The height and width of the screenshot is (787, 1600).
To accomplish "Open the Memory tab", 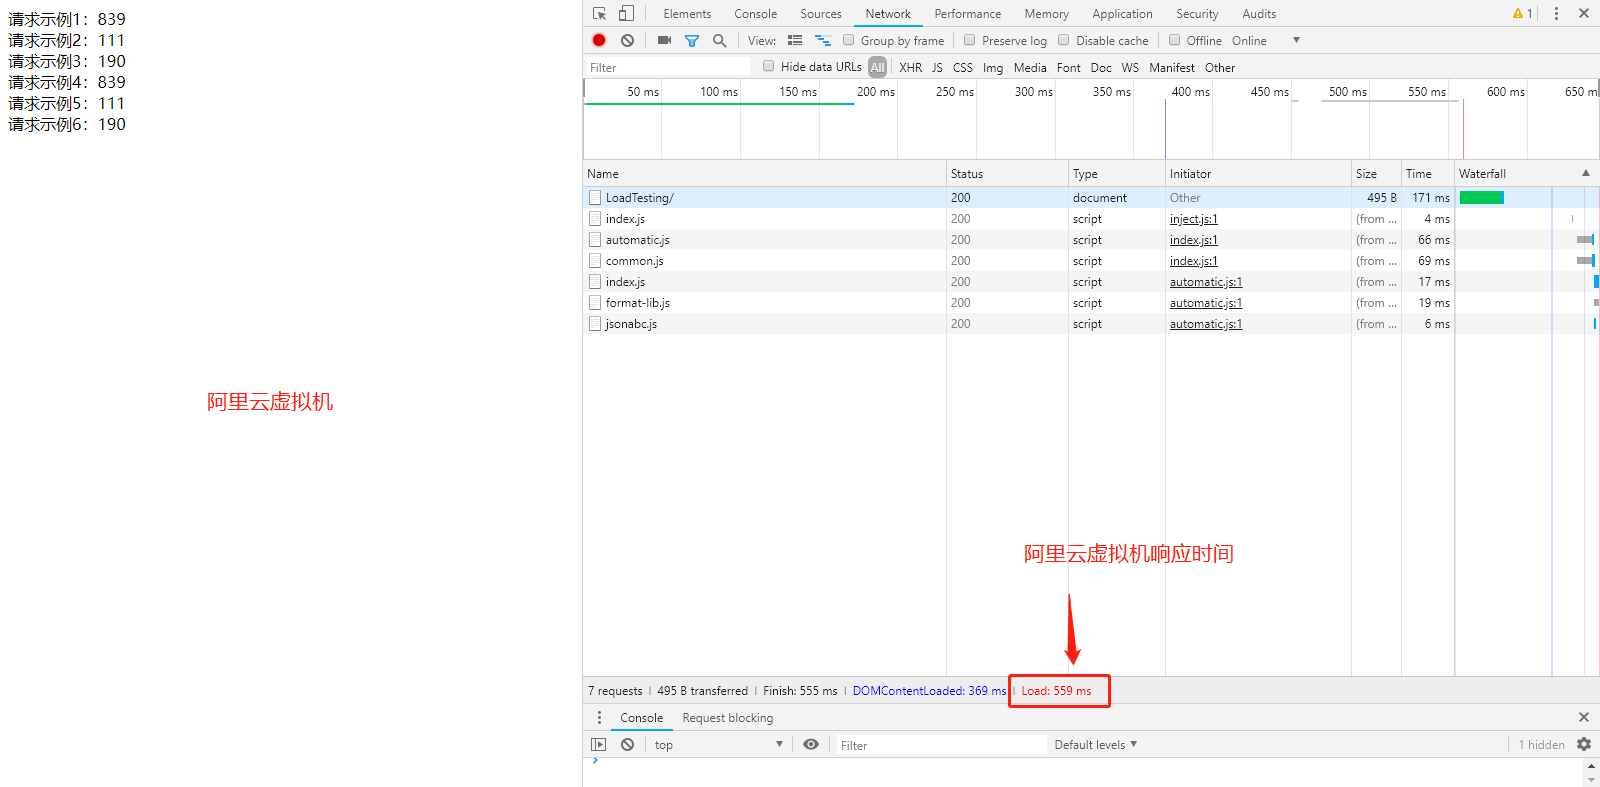I will coord(1046,13).
